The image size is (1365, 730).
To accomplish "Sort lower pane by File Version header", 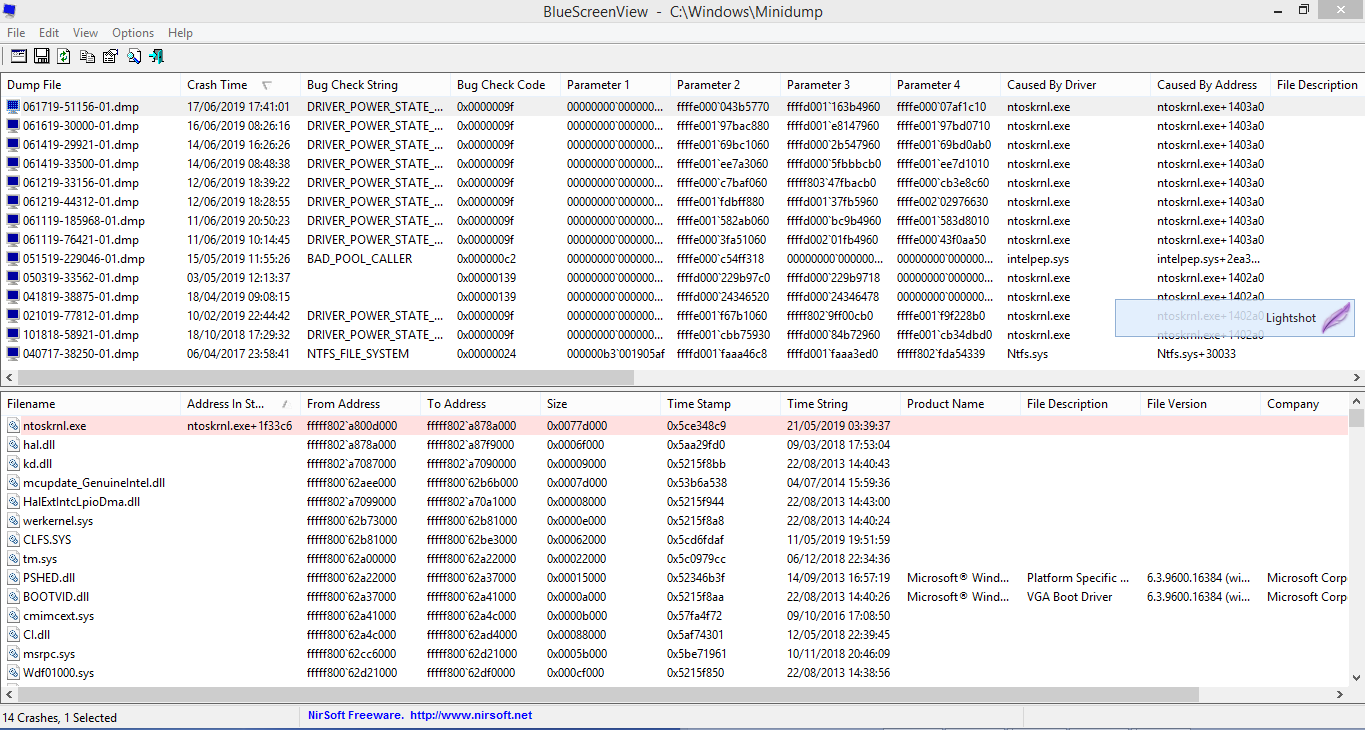I will 1200,404.
